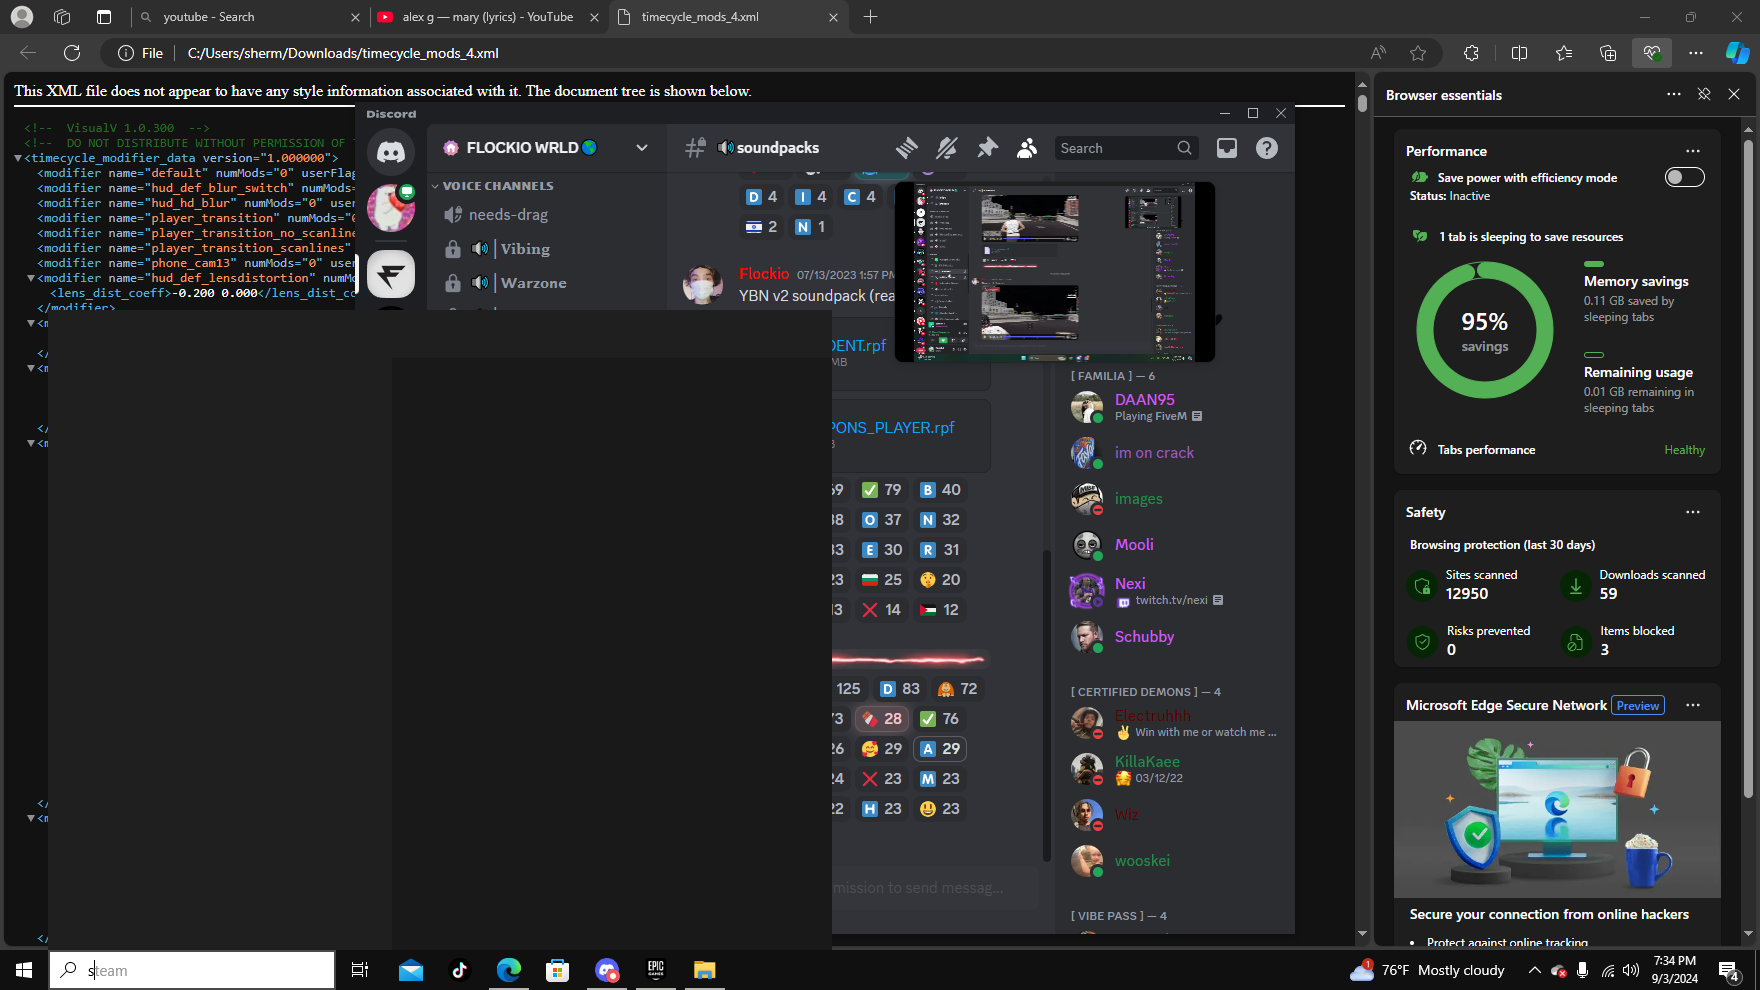
Task: Toggle efficiency mode power saving switch
Action: (1684, 177)
